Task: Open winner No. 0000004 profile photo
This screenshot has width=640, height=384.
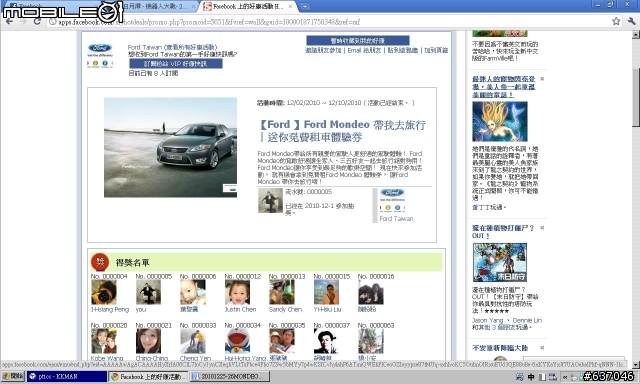Action: pyautogui.click(x=104, y=292)
